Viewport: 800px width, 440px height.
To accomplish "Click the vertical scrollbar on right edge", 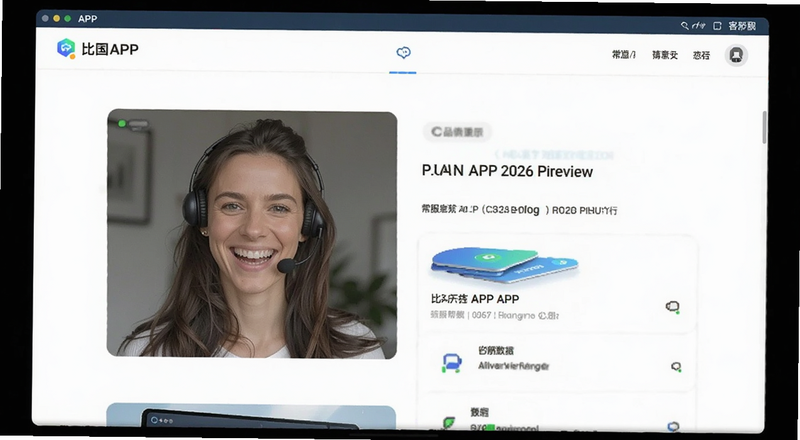I will point(764,127).
